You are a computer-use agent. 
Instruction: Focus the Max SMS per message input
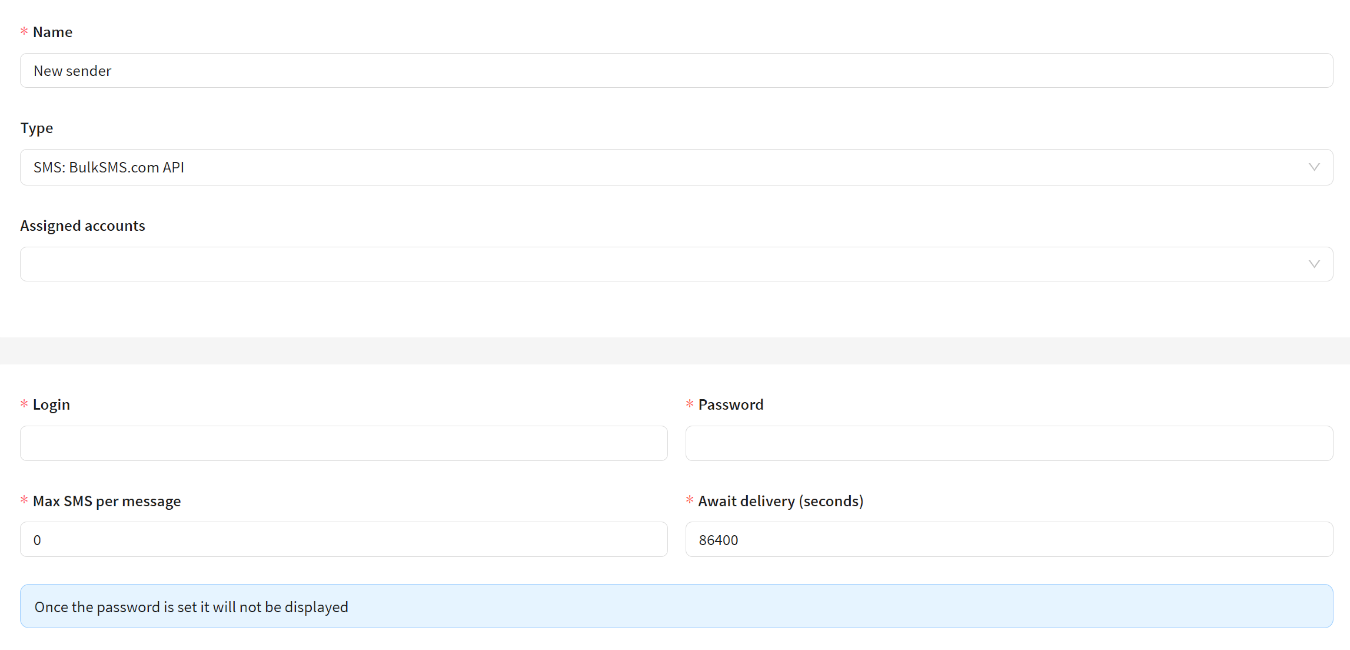[343, 540]
